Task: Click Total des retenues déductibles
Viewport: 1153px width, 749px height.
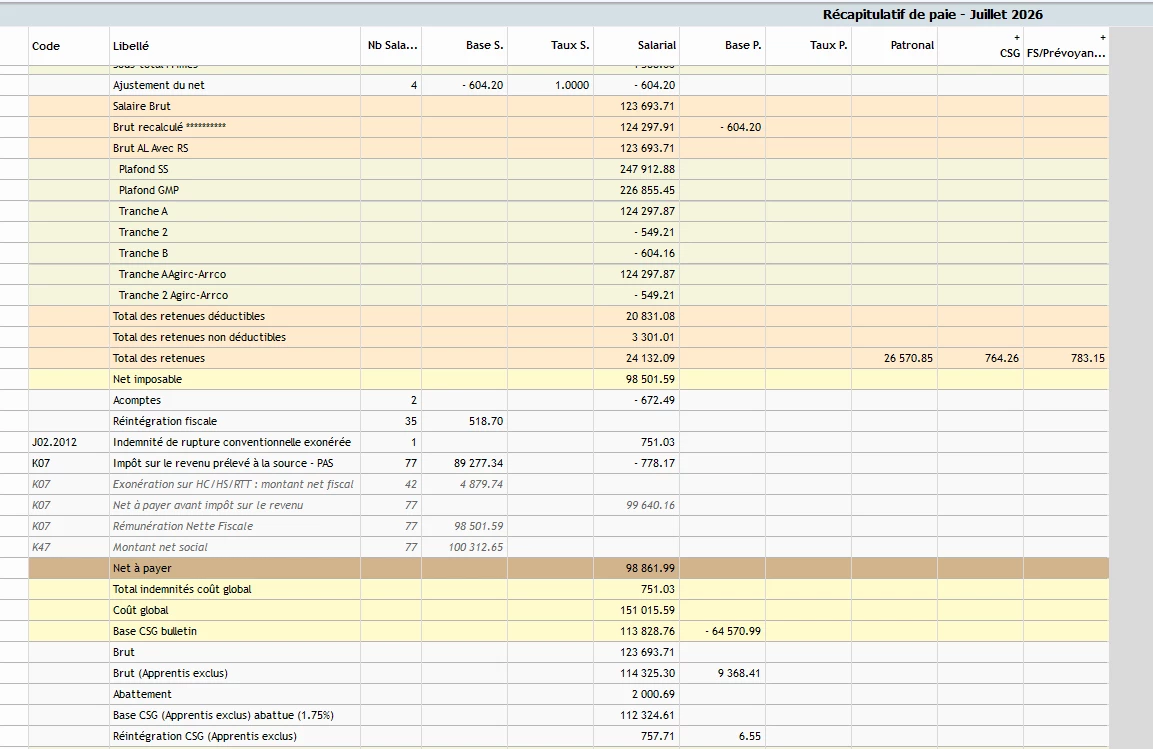Action: (x=189, y=316)
